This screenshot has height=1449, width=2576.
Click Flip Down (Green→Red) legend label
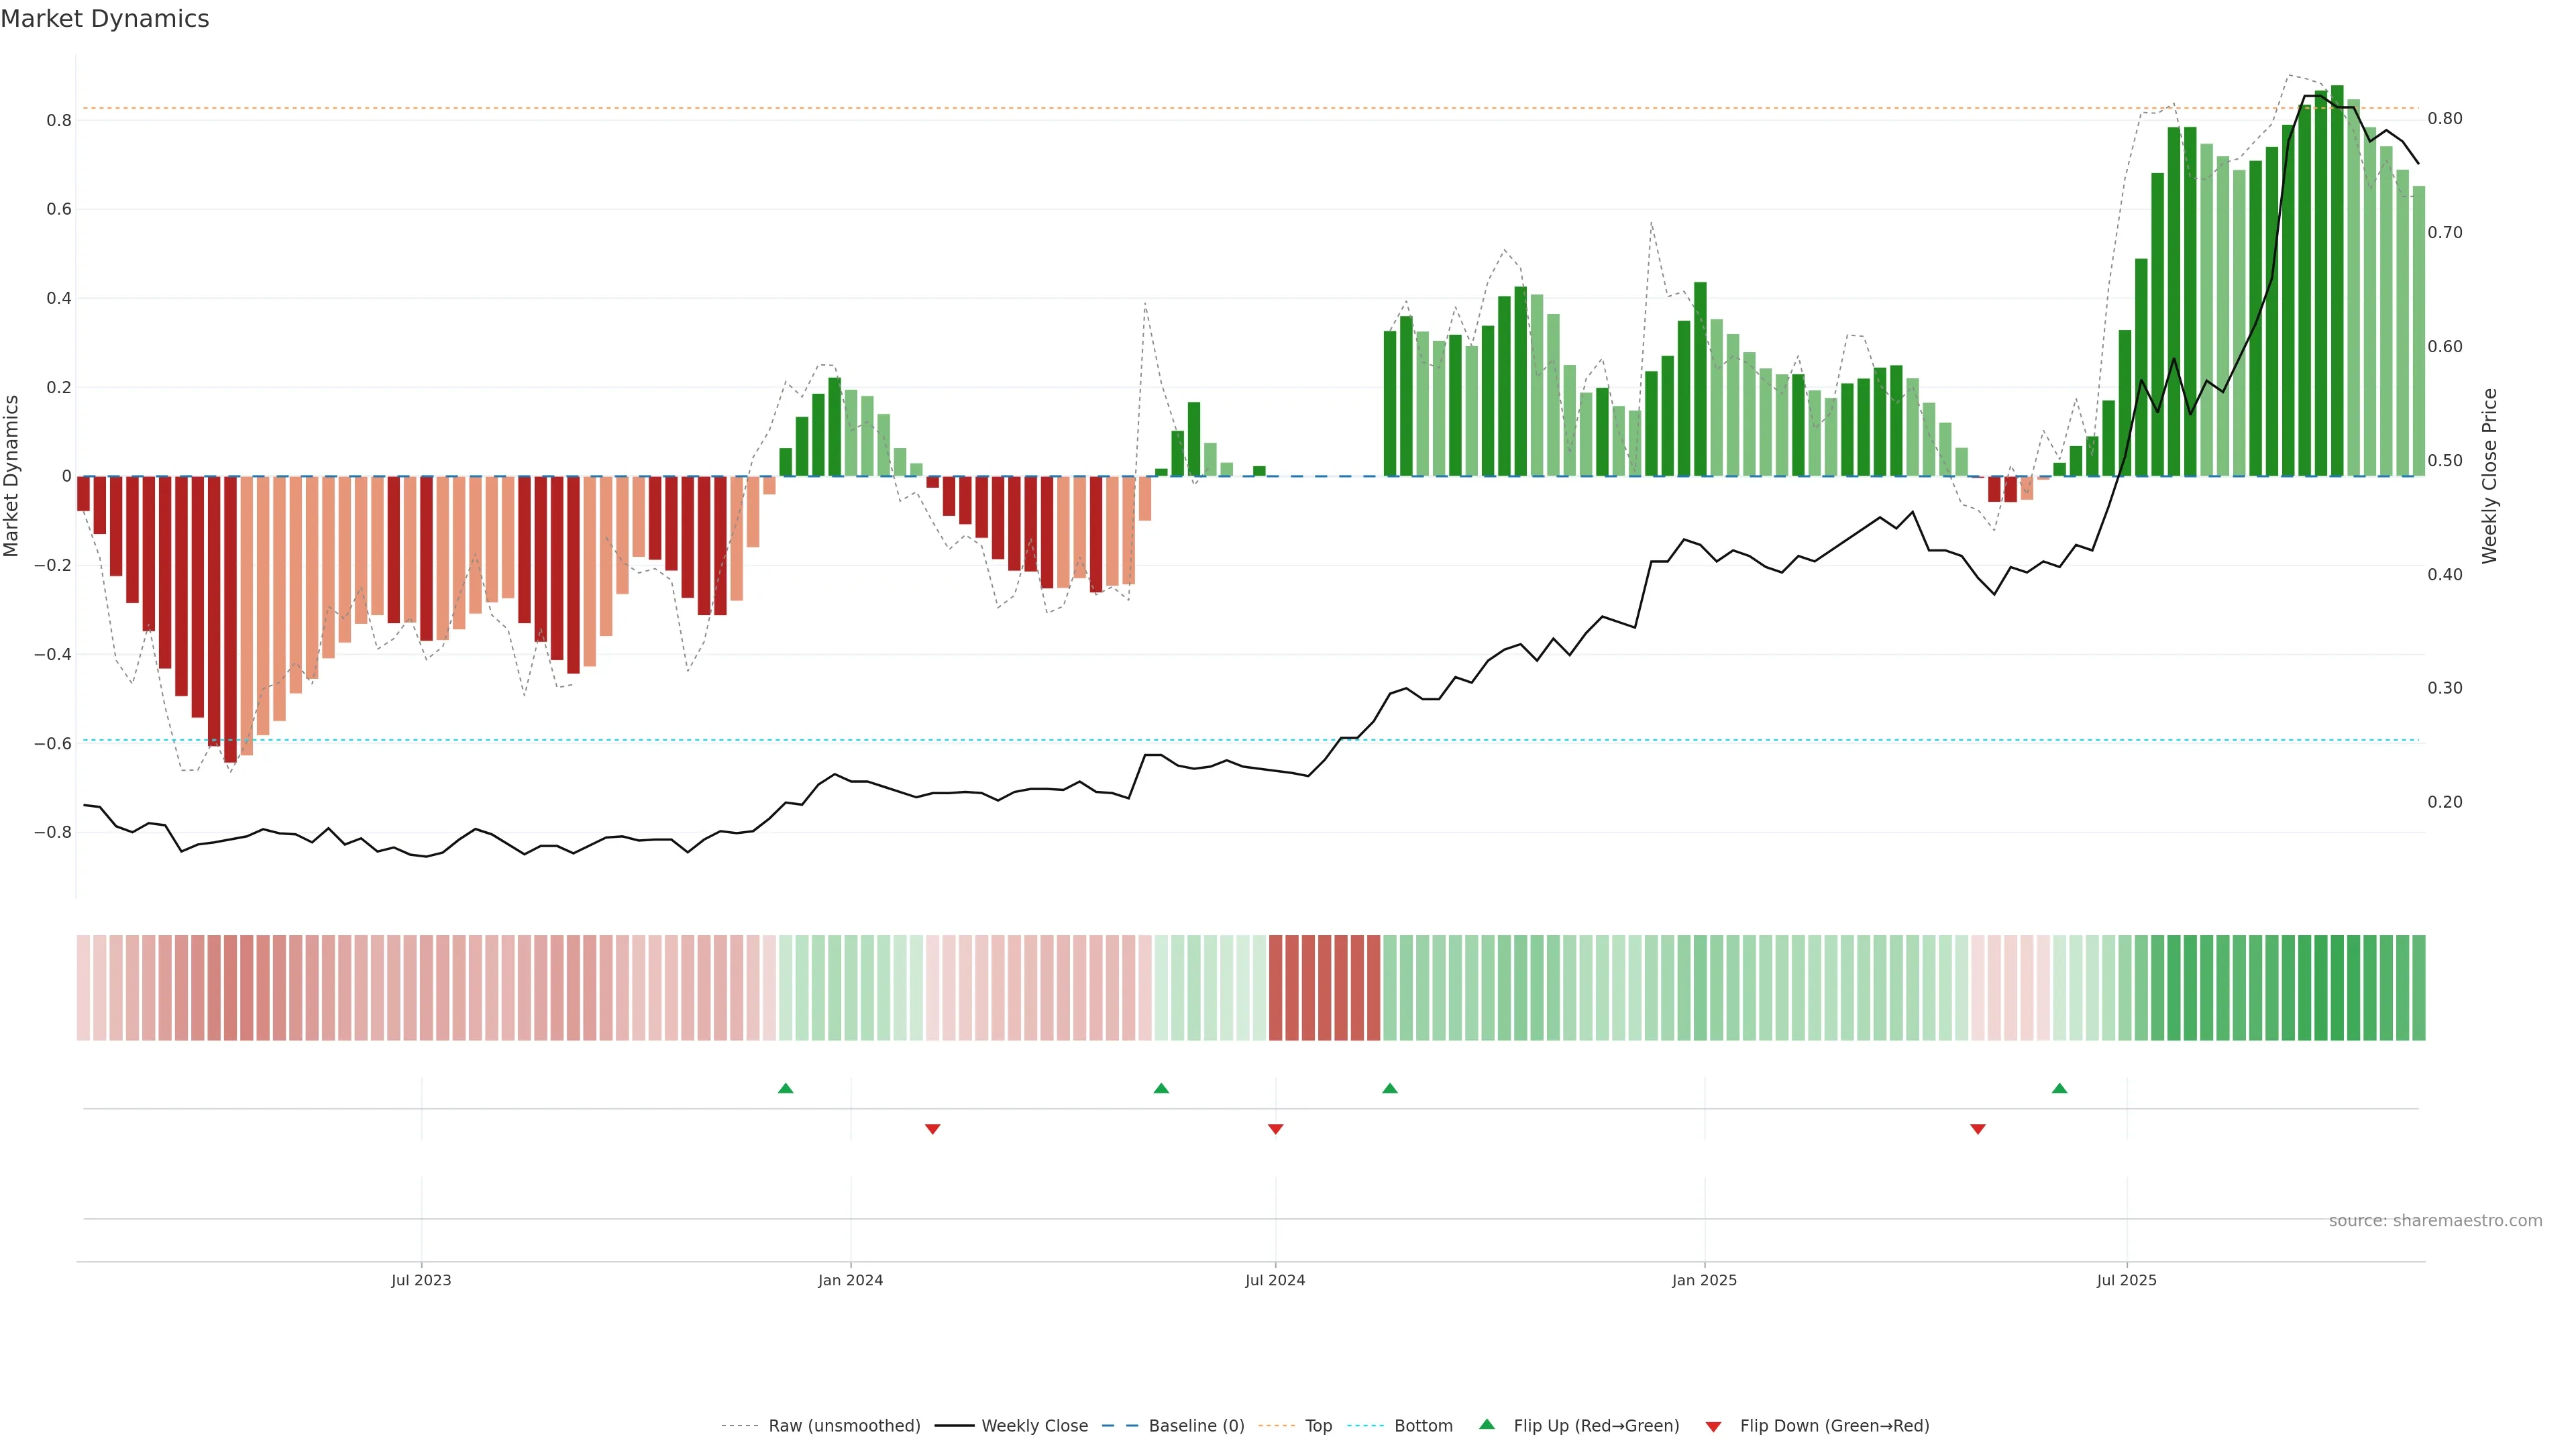[1834, 1426]
